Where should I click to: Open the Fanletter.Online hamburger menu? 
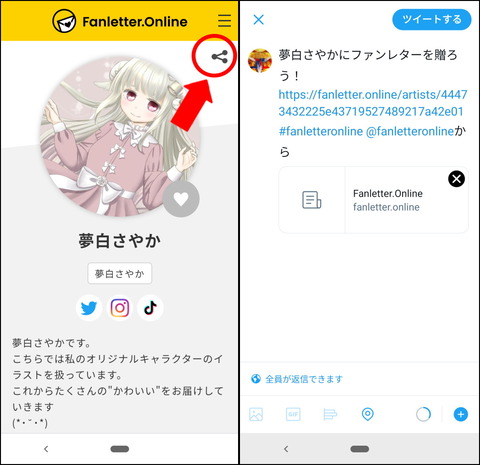(224, 21)
